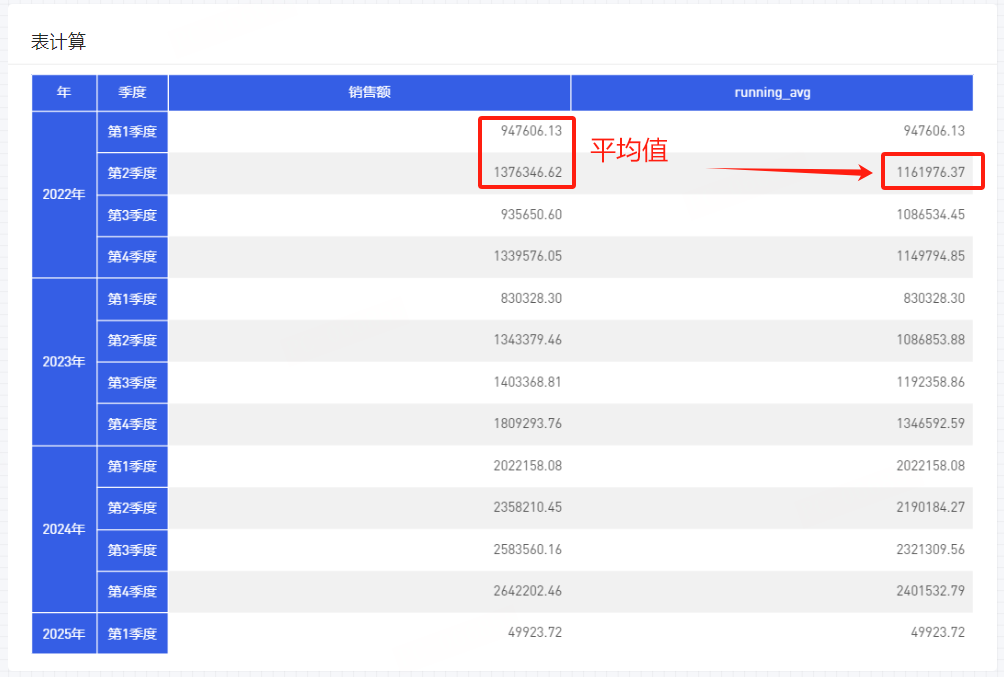Click running average value 1086853.88

tap(930, 340)
